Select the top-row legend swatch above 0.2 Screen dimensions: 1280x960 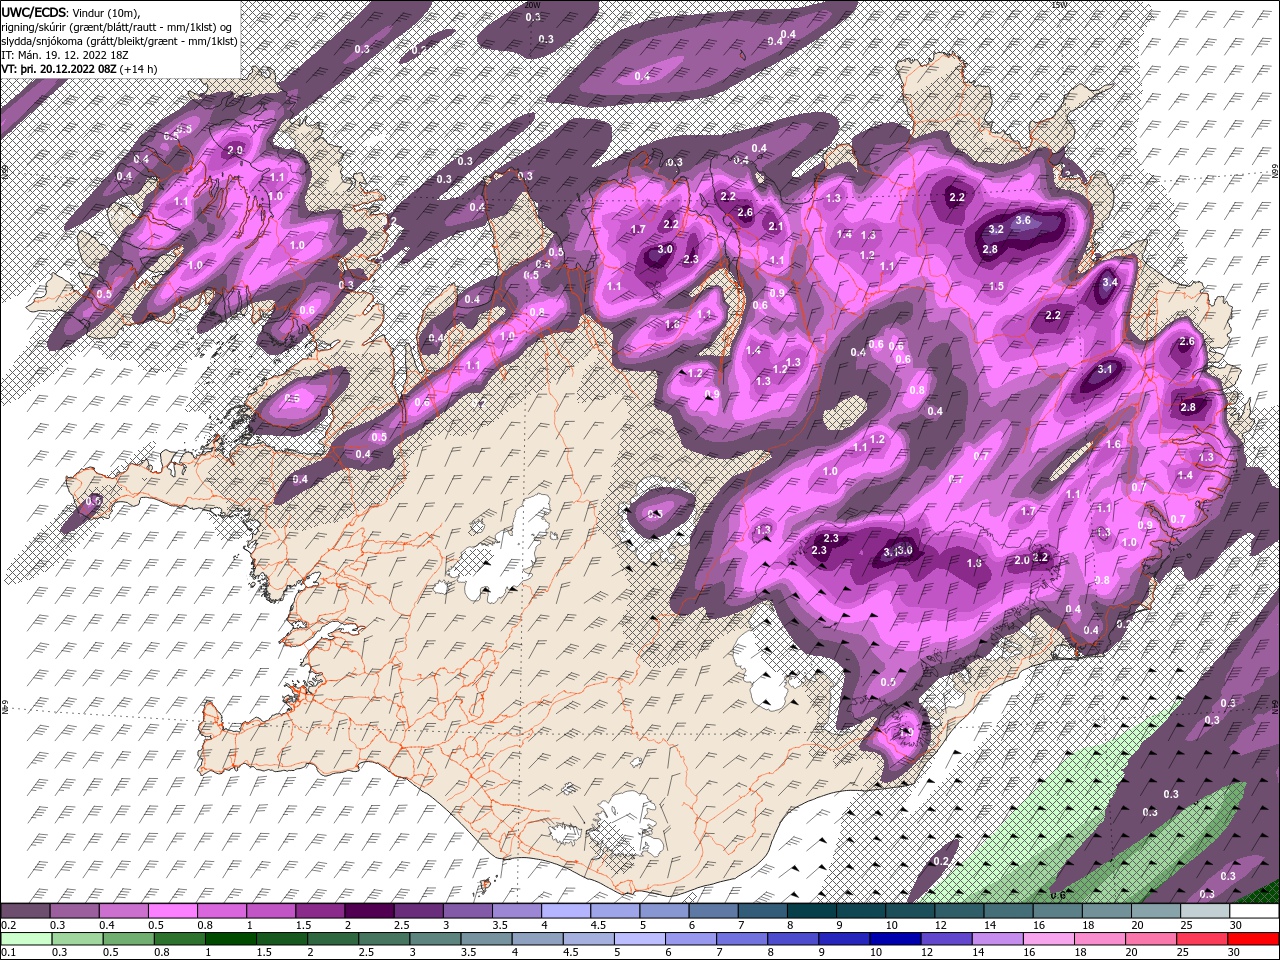point(25,911)
